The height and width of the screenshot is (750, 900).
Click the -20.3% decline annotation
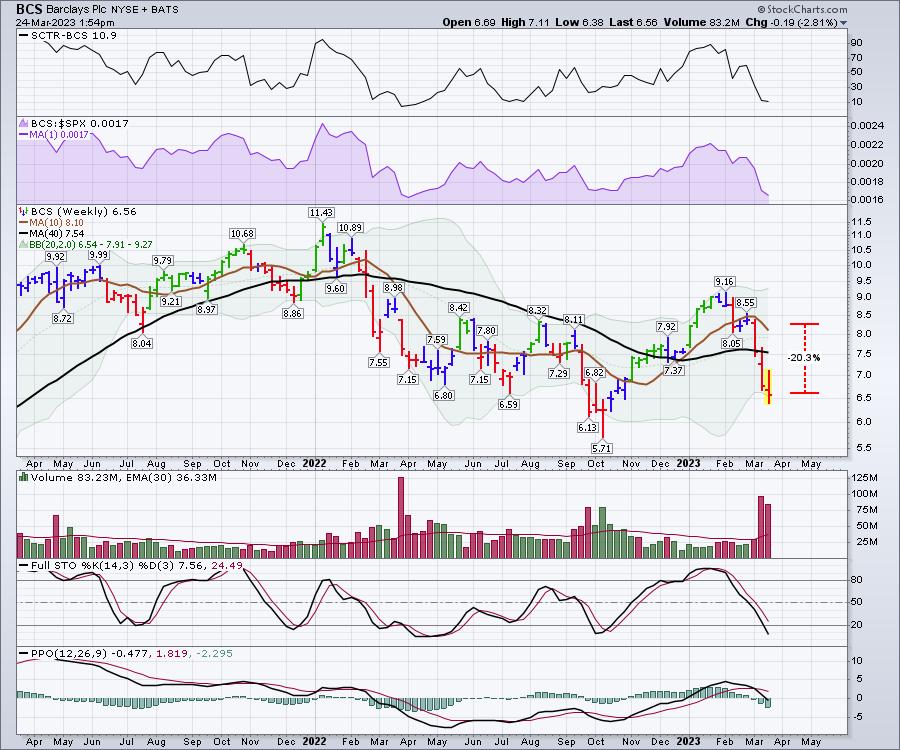coord(804,357)
